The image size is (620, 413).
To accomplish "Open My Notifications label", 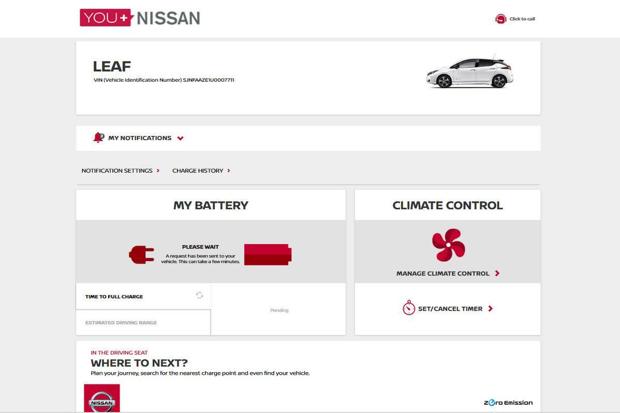I will click(x=140, y=138).
